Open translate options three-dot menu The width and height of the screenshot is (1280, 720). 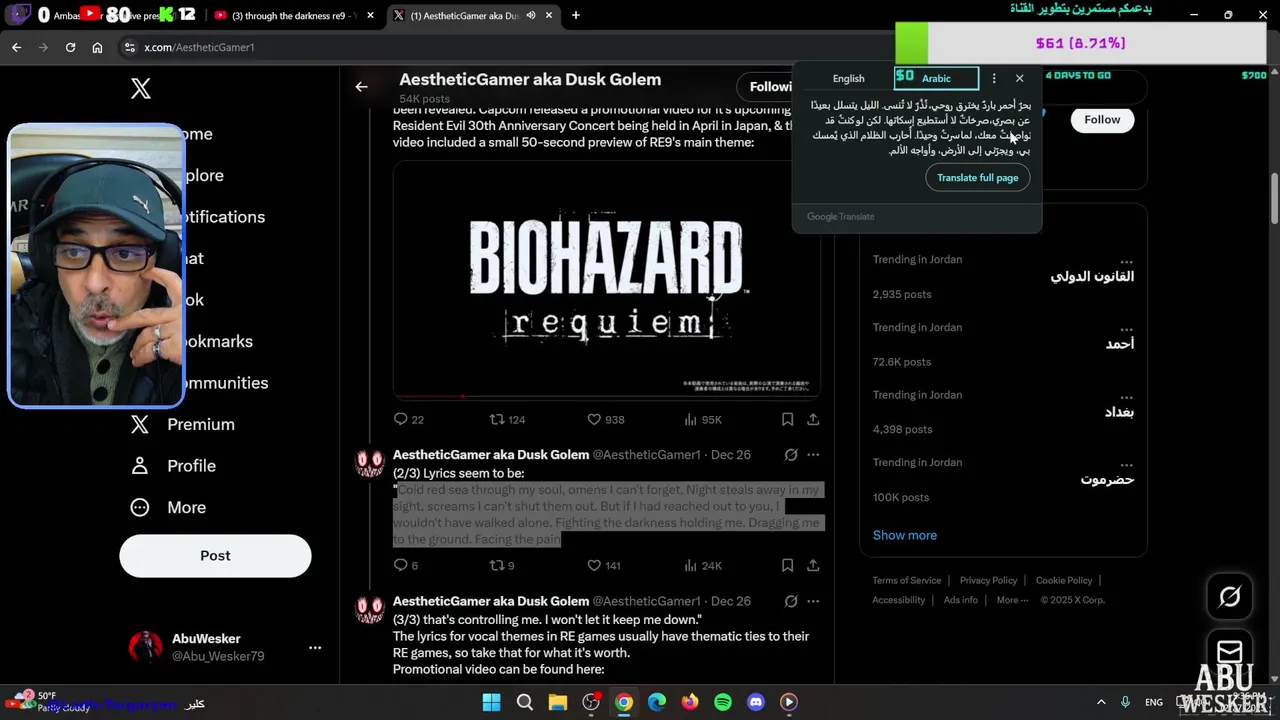(993, 78)
